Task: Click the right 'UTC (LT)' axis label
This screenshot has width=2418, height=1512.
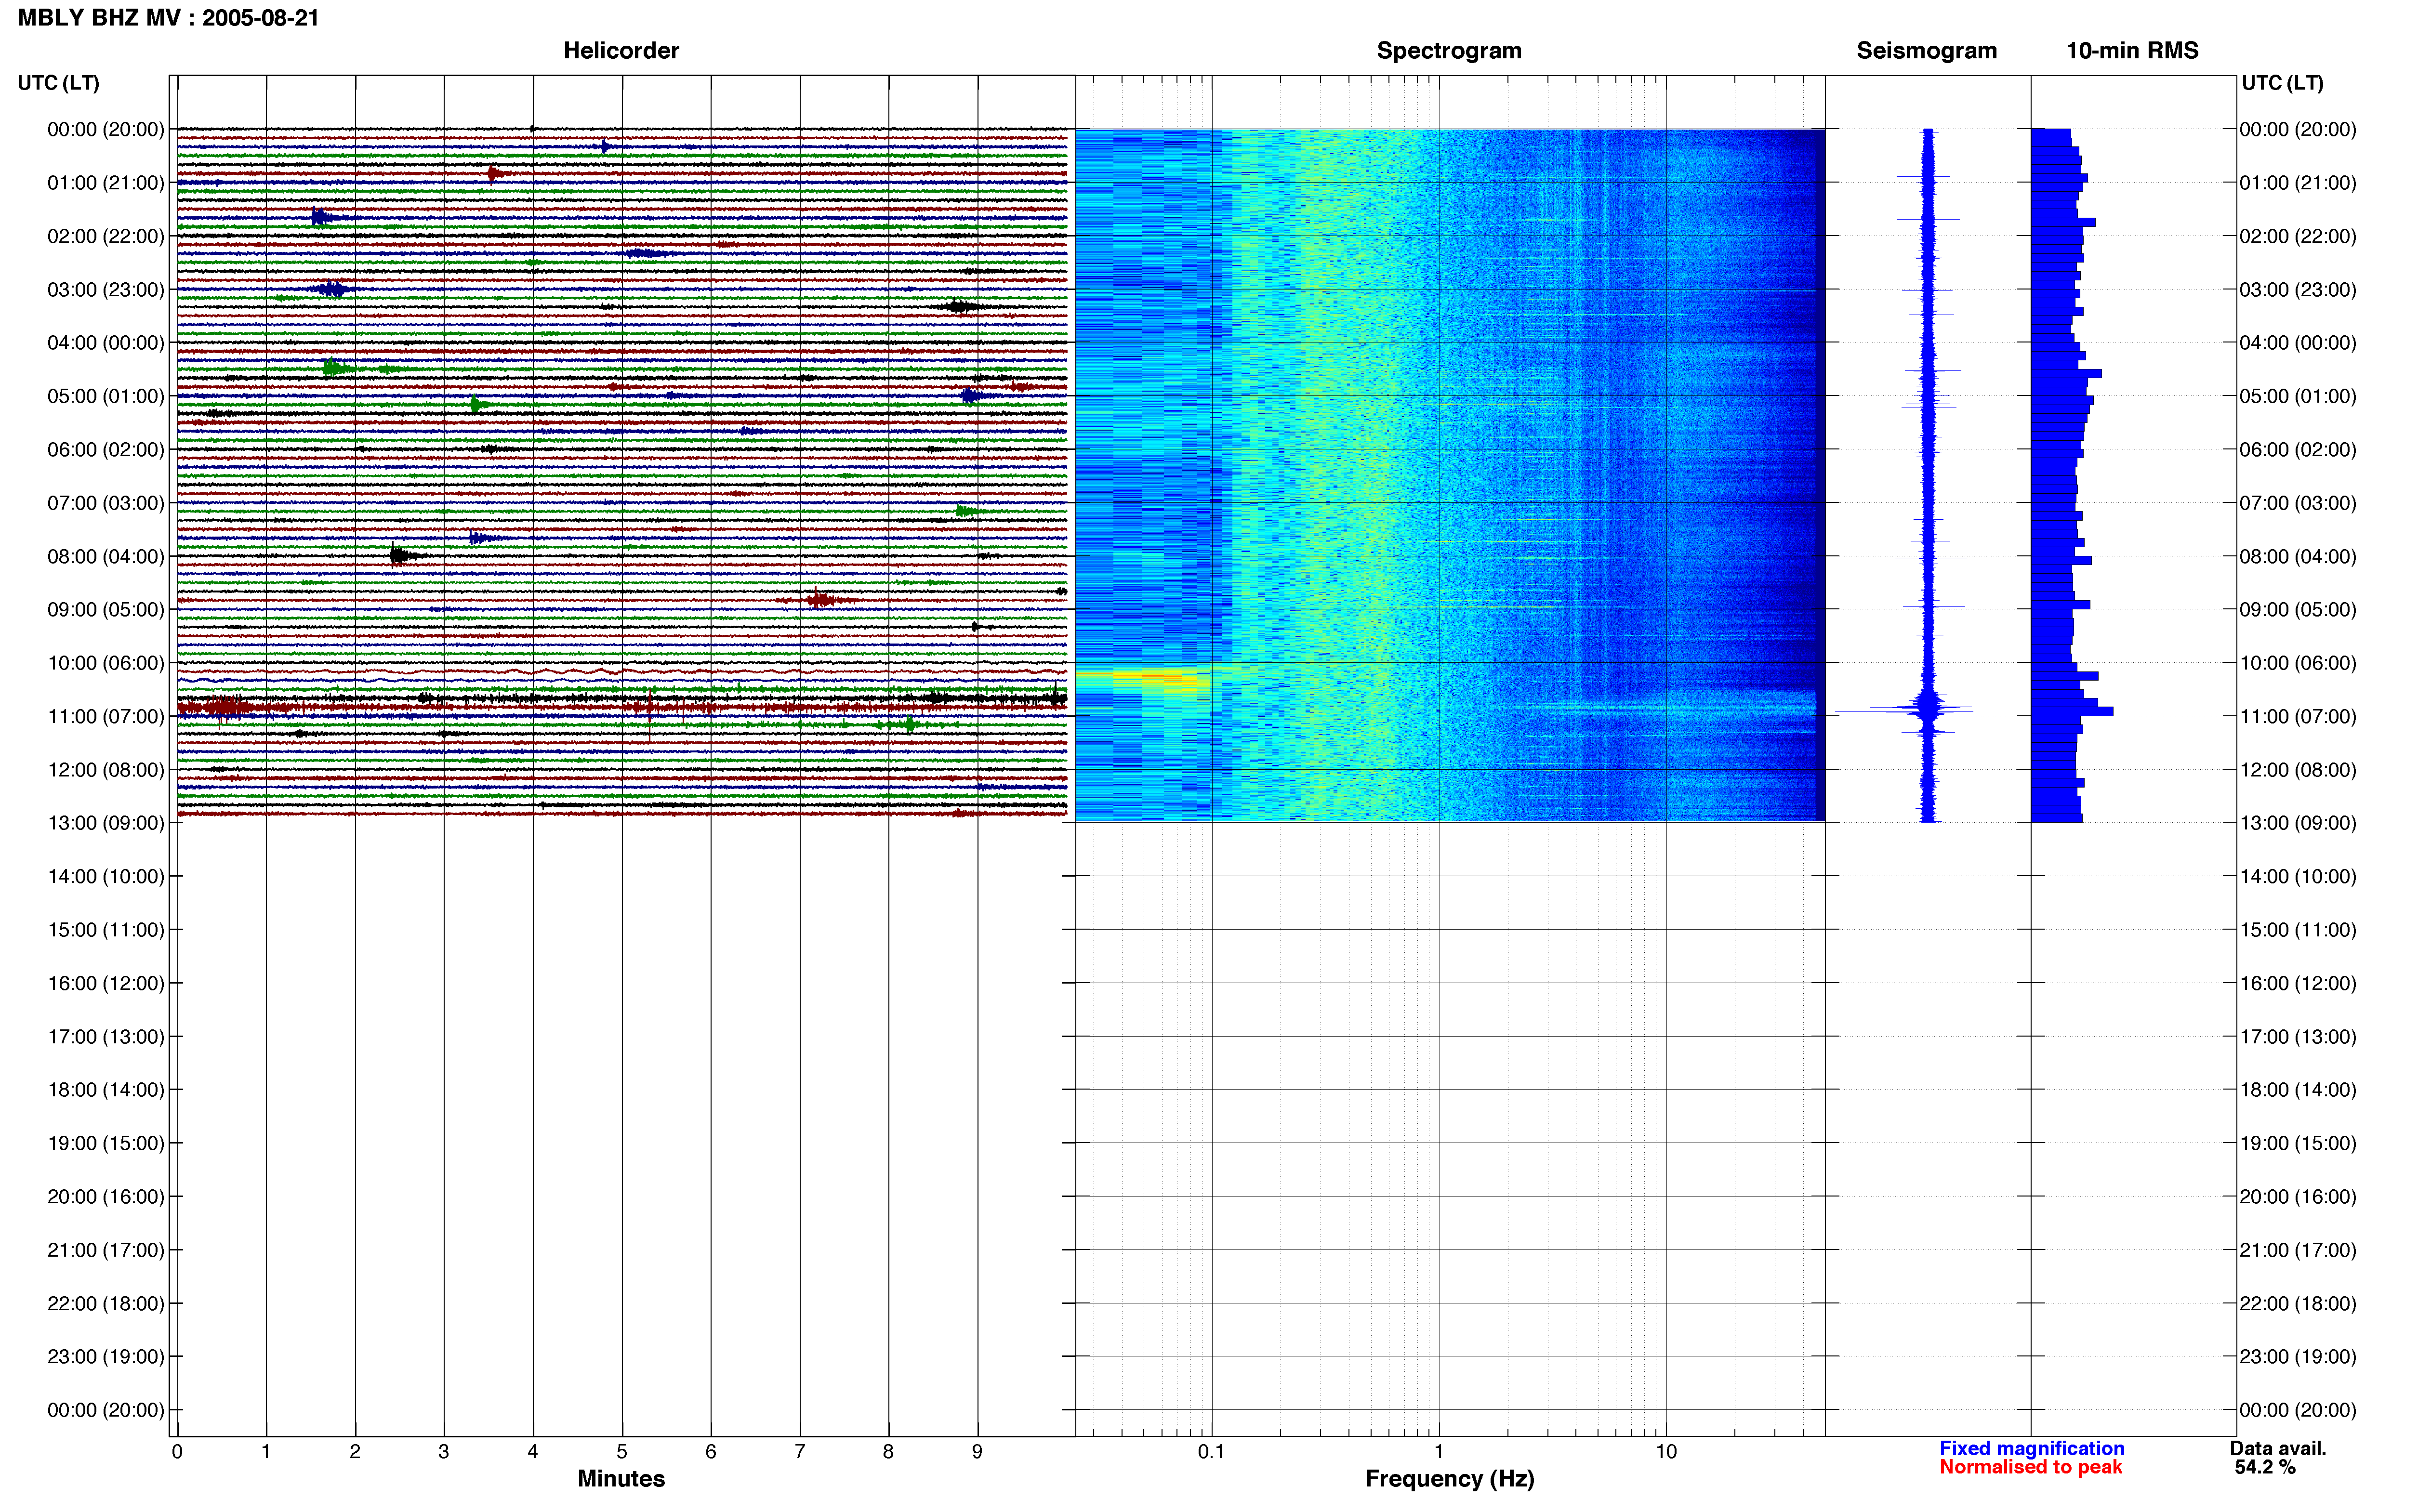Action: [2282, 82]
